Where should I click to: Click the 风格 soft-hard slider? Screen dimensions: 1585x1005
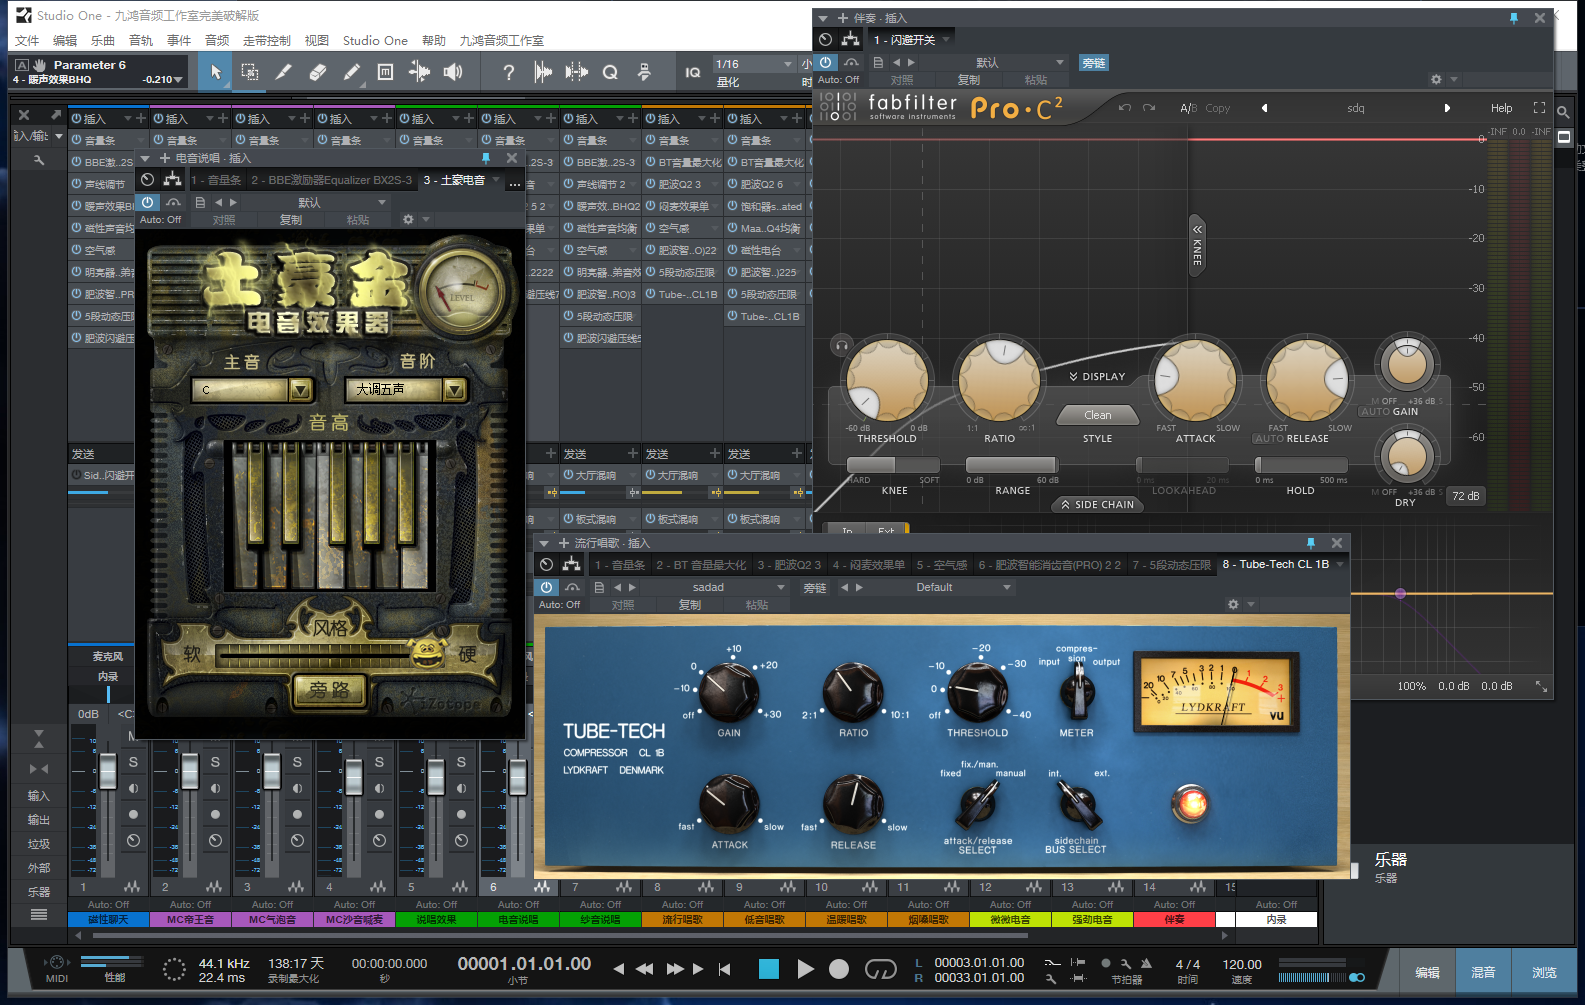[329, 654]
